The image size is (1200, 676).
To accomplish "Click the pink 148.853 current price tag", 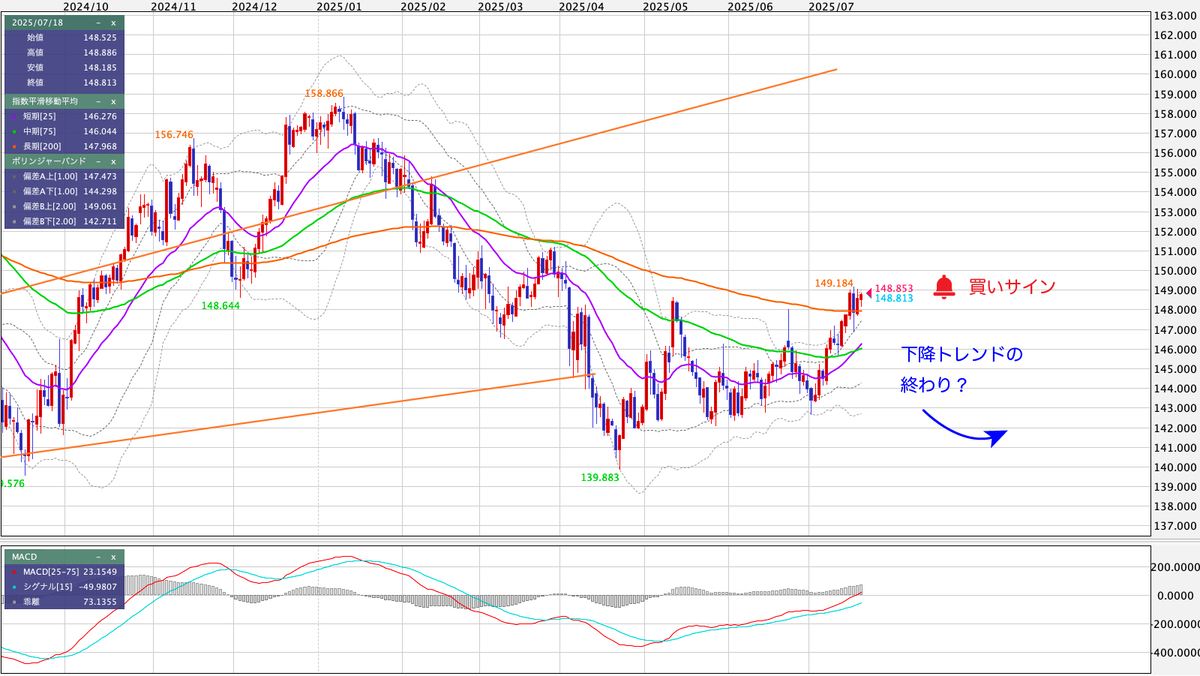I will click(892, 288).
